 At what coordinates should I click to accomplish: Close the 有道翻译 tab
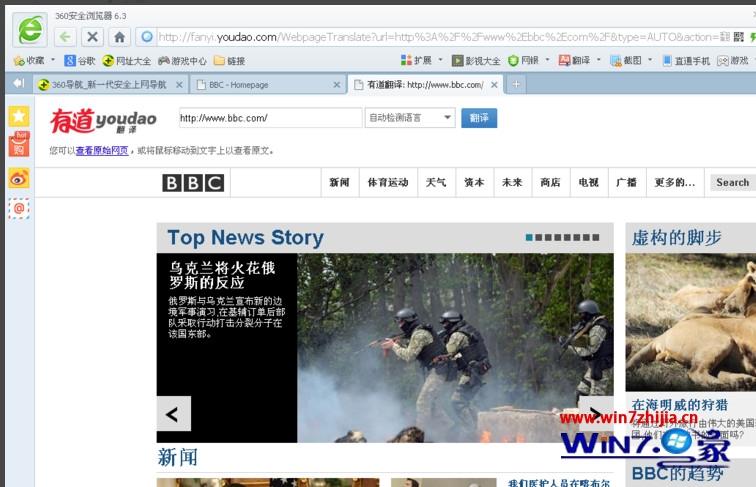click(x=494, y=85)
